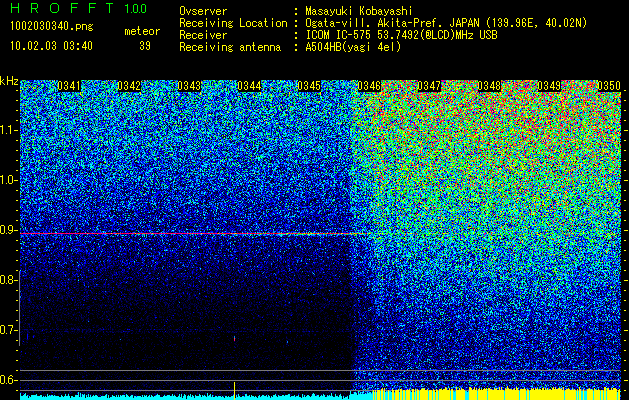Image resolution: width=629 pixels, height=400 pixels.
Task: Click the Receiver field label
Action: 203,35
